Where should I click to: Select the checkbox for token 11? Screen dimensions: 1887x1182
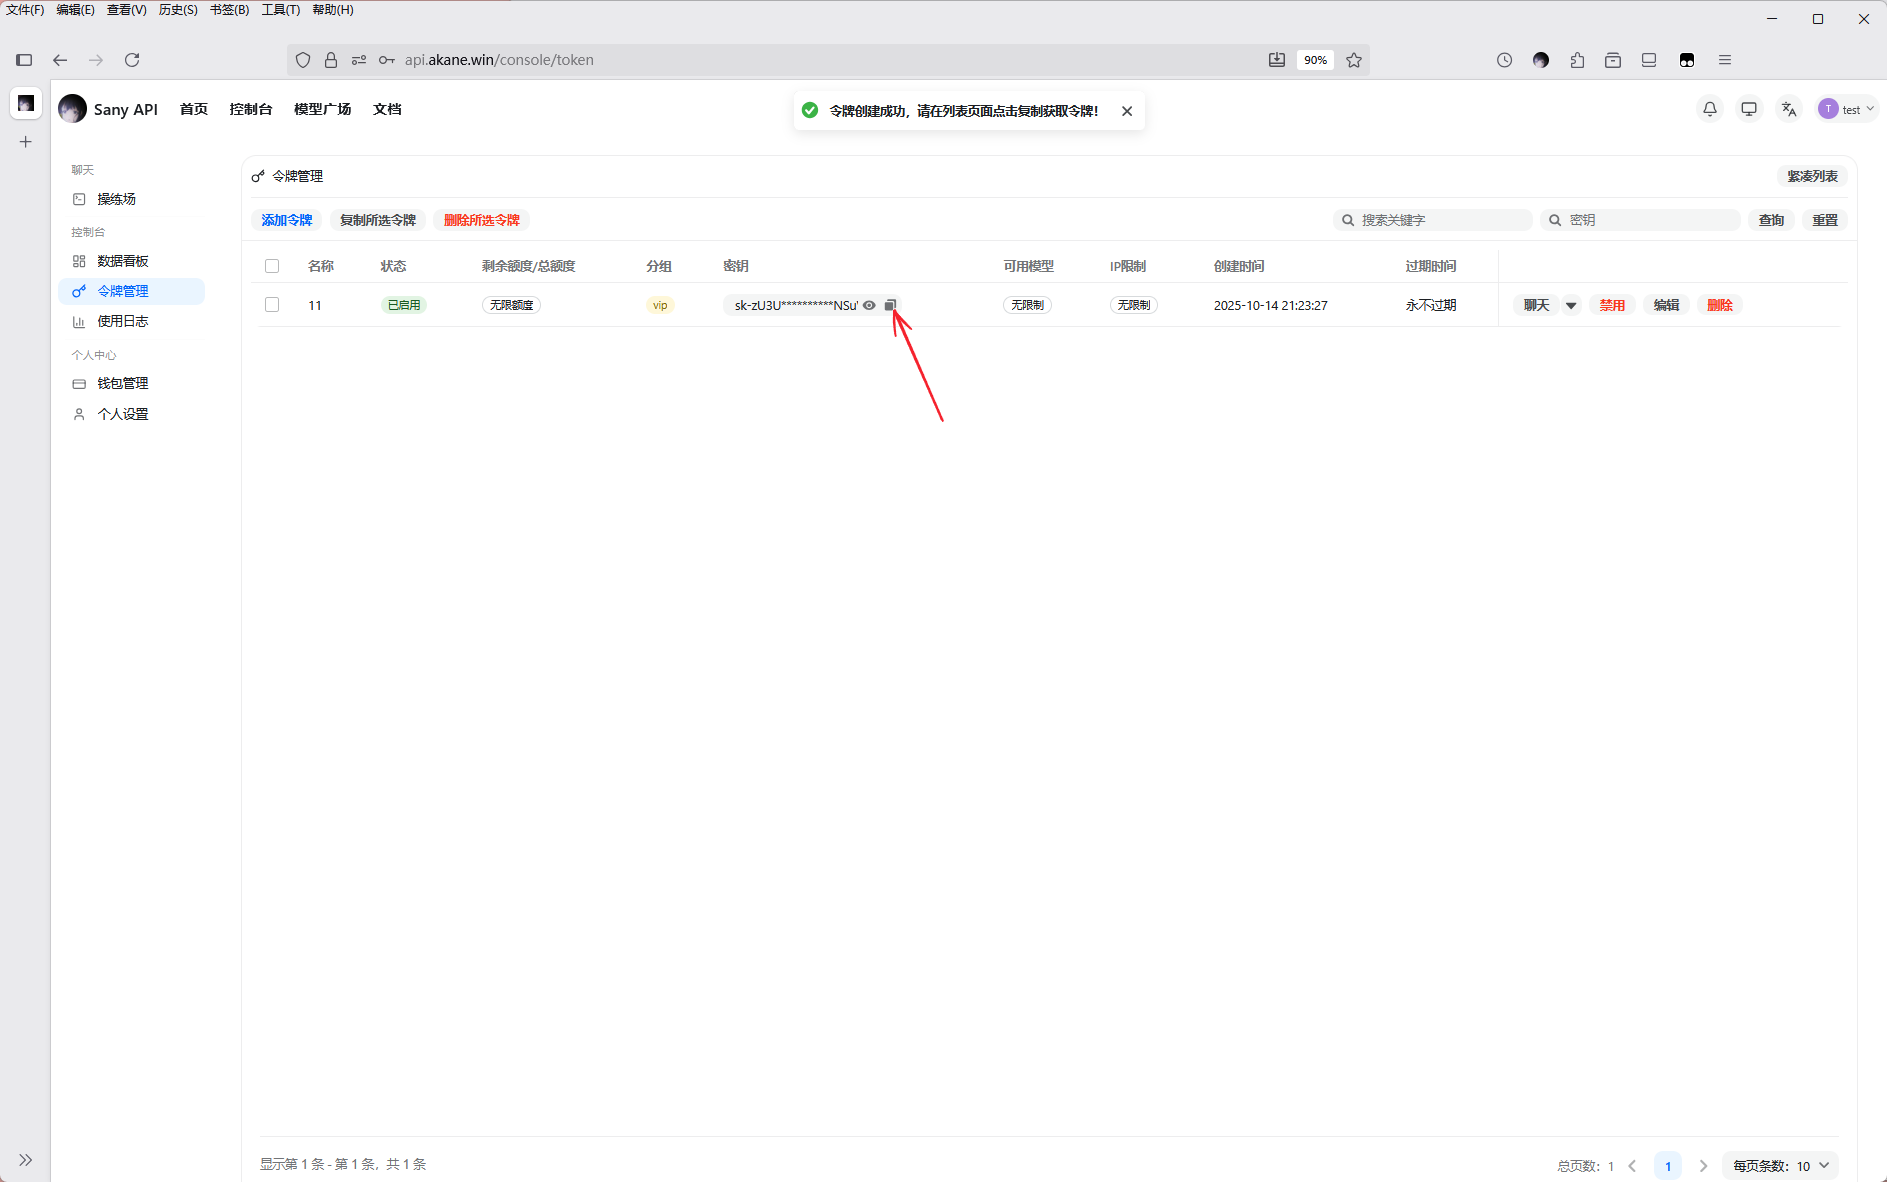point(272,305)
